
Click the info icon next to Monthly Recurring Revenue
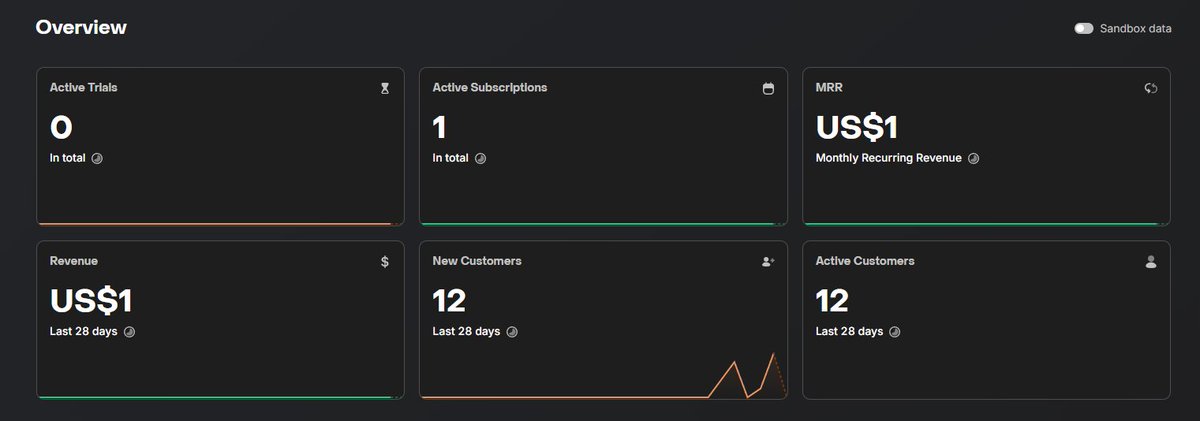pyautogui.click(x=973, y=158)
